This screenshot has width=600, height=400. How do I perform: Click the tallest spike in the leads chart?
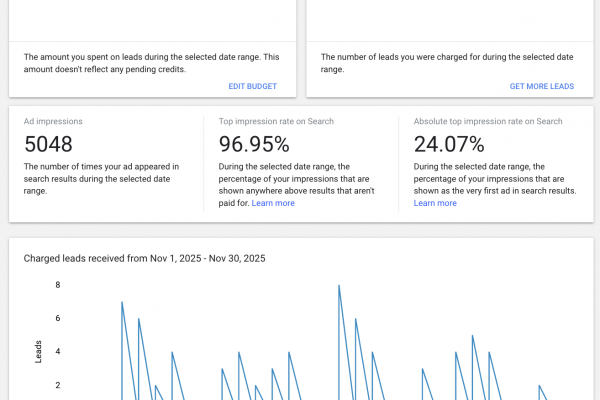pos(339,287)
